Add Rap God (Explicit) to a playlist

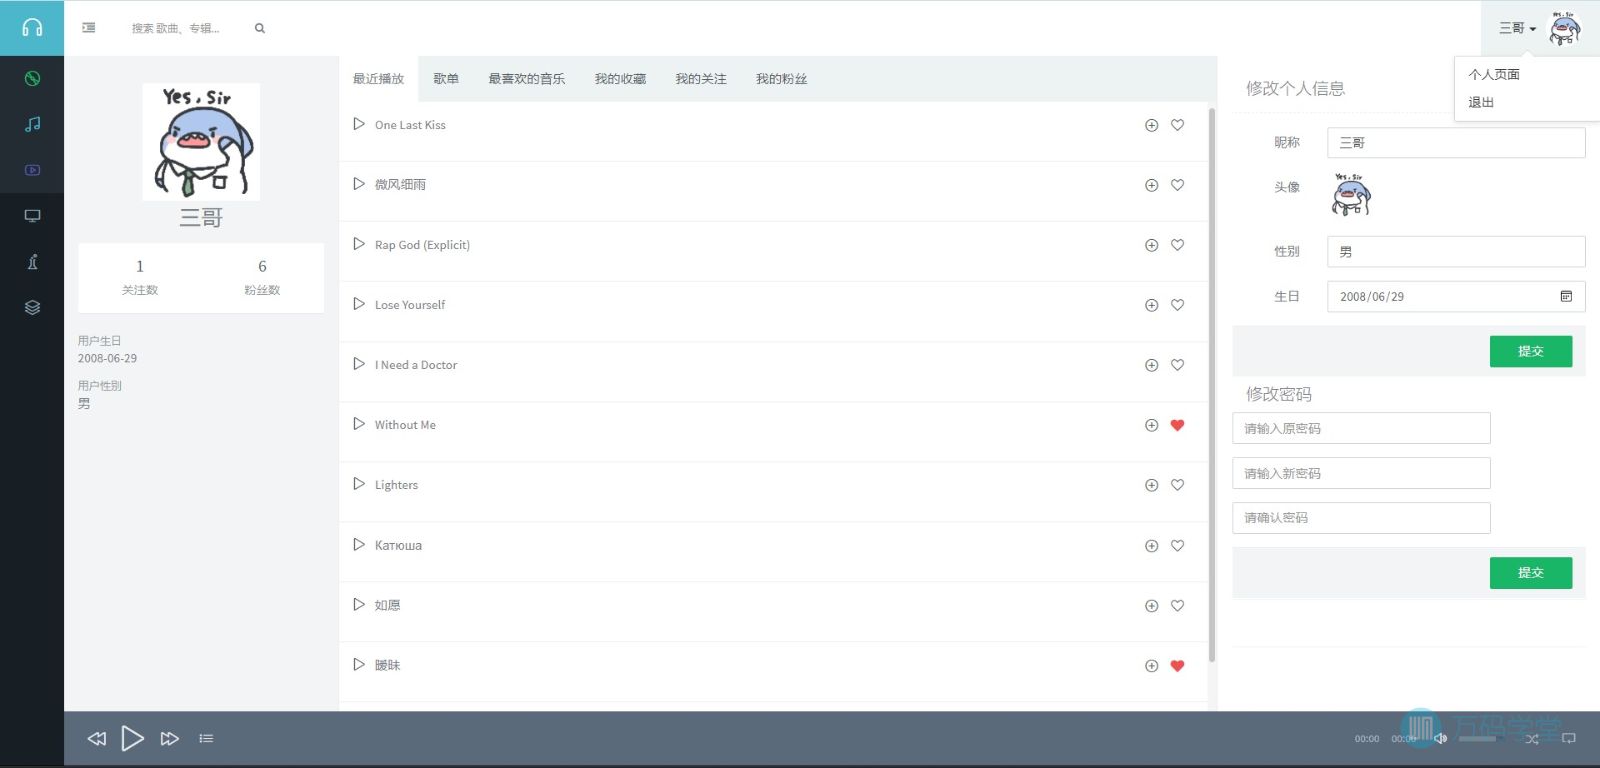click(x=1151, y=245)
